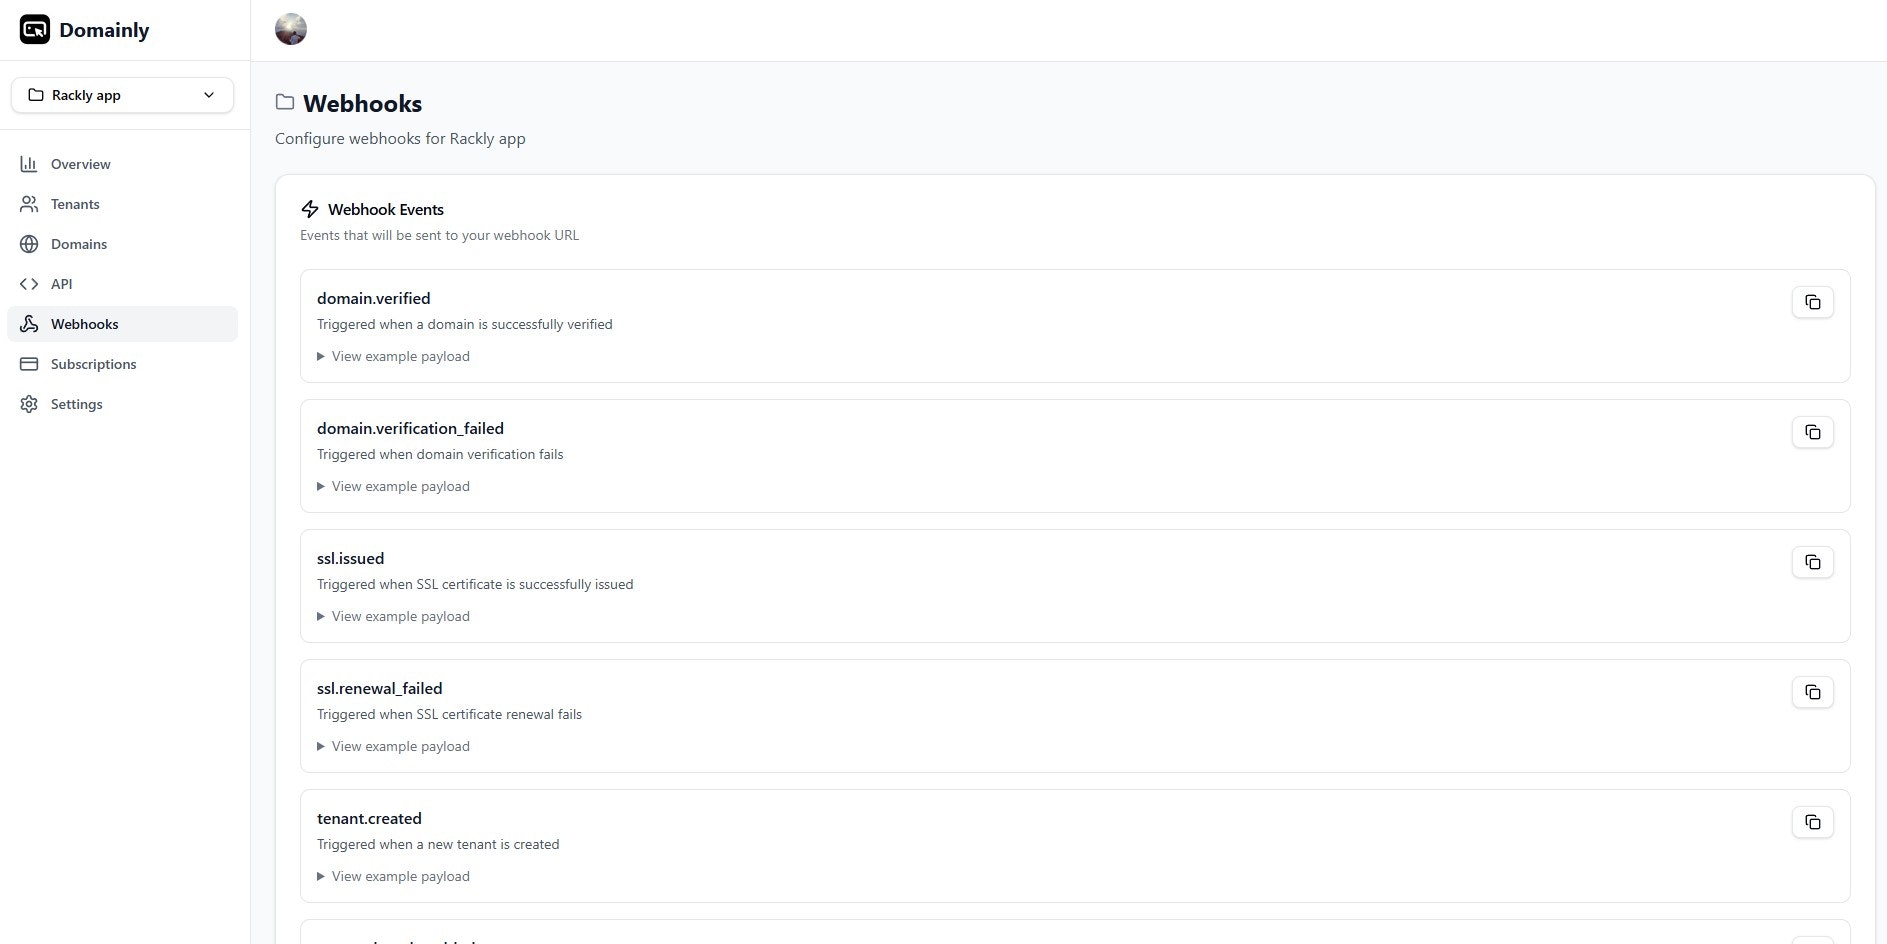Click 'Triggered when a new tenant is created'
The height and width of the screenshot is (944, 1887).
(x=438, y=844)
